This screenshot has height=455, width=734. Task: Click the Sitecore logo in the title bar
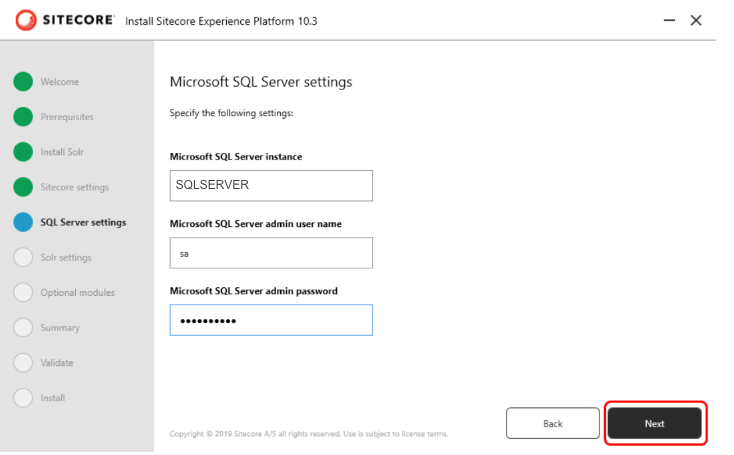coord(65,19)
